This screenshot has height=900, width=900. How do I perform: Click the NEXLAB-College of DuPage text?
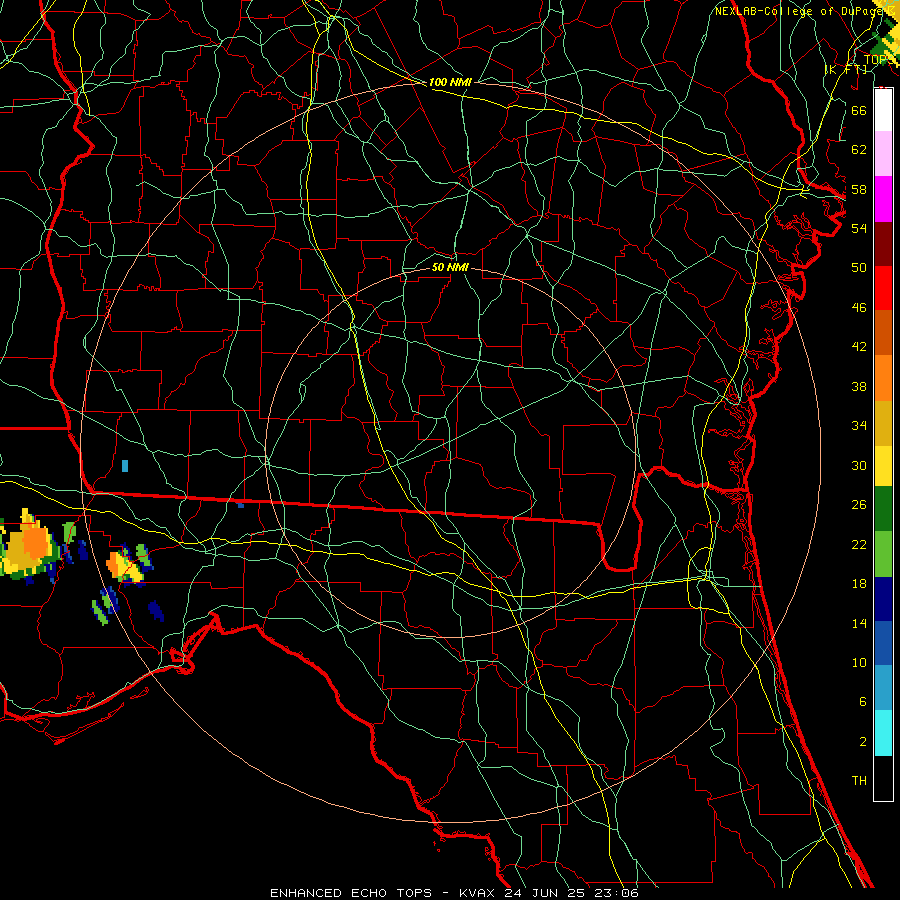point(799,11)
